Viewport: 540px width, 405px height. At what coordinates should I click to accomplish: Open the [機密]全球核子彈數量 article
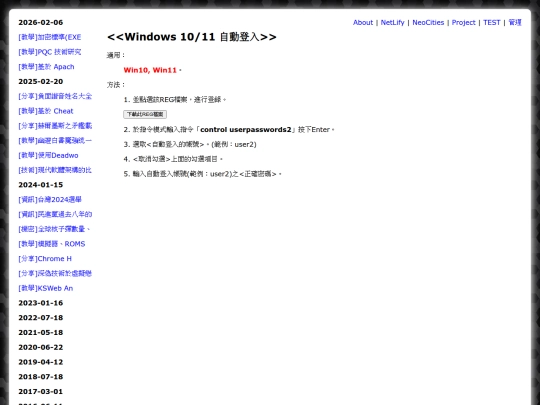tap(54, 229)
